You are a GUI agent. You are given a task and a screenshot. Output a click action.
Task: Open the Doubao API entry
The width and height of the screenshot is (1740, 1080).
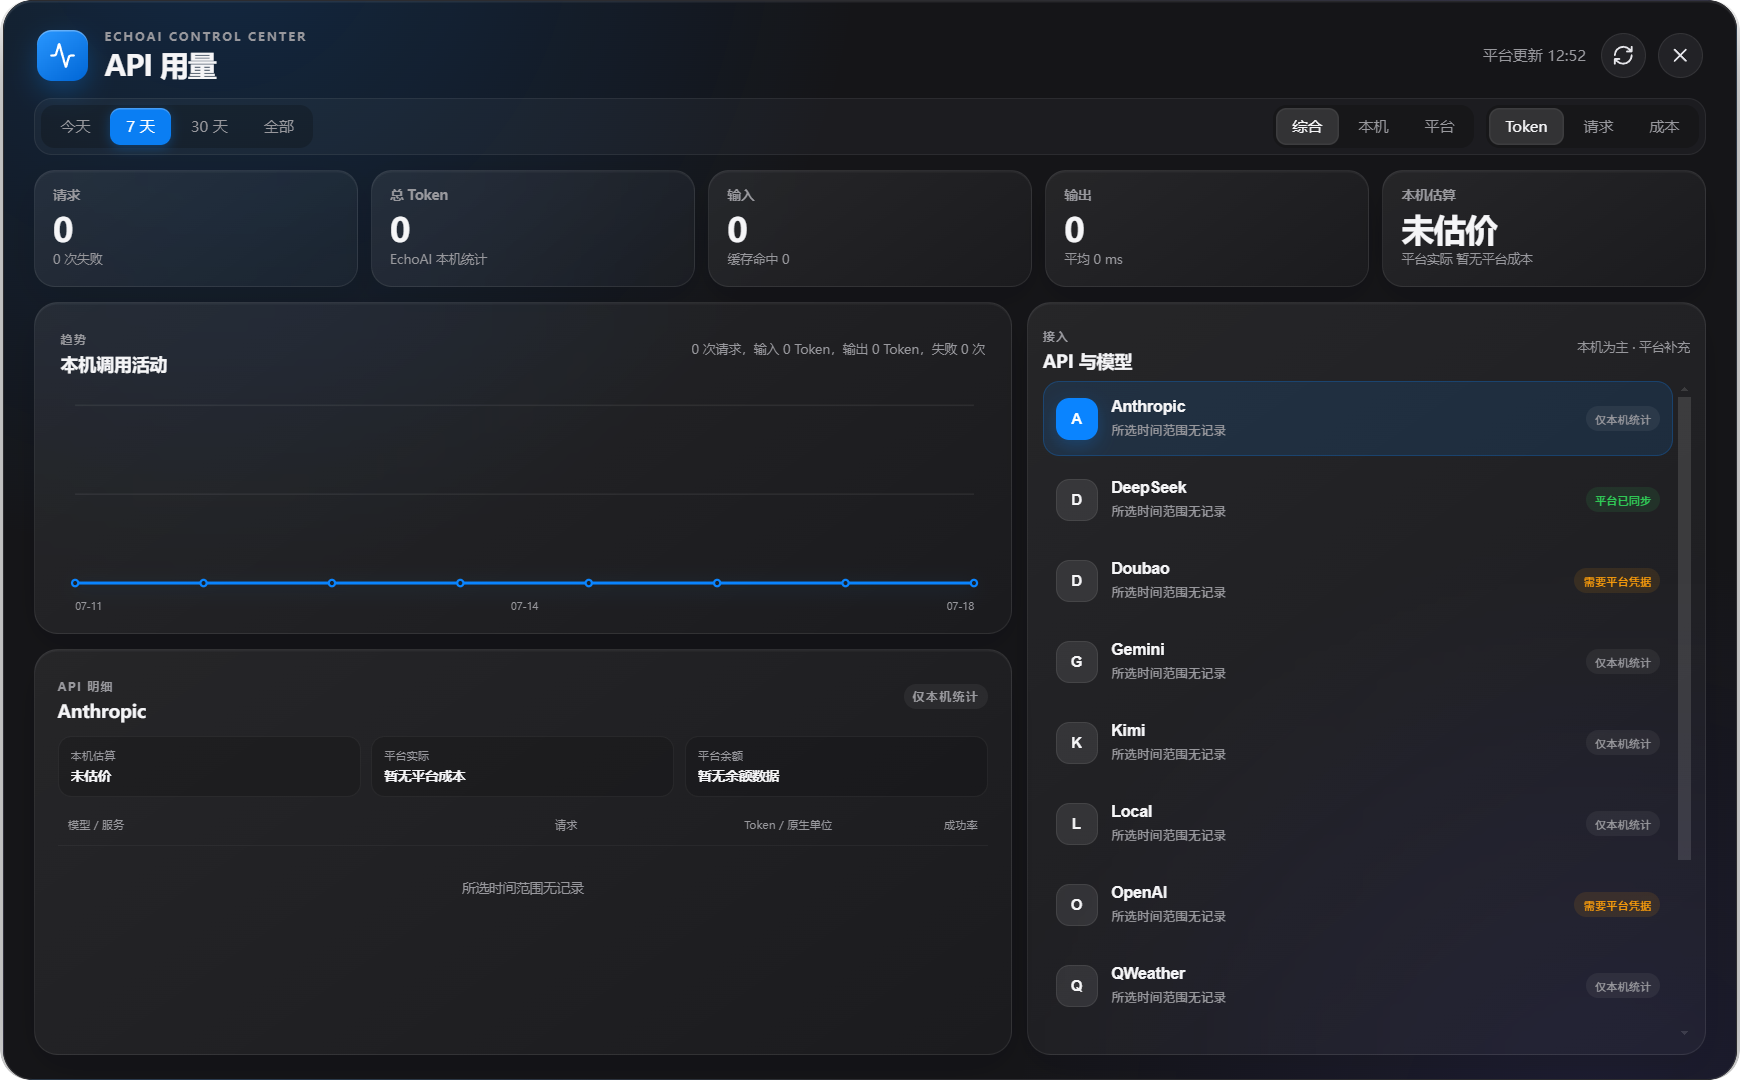coord(1357,581)
